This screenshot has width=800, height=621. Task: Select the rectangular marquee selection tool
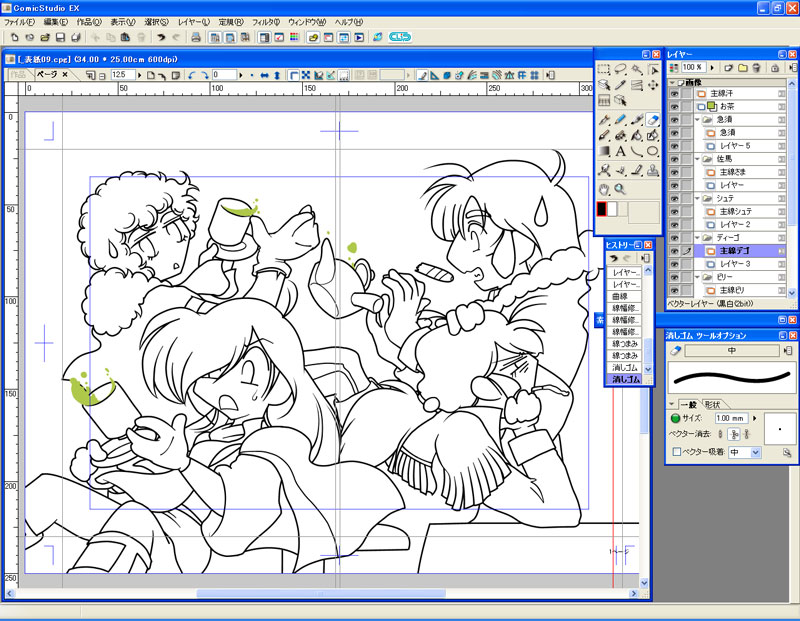click(x=604, y=69)
